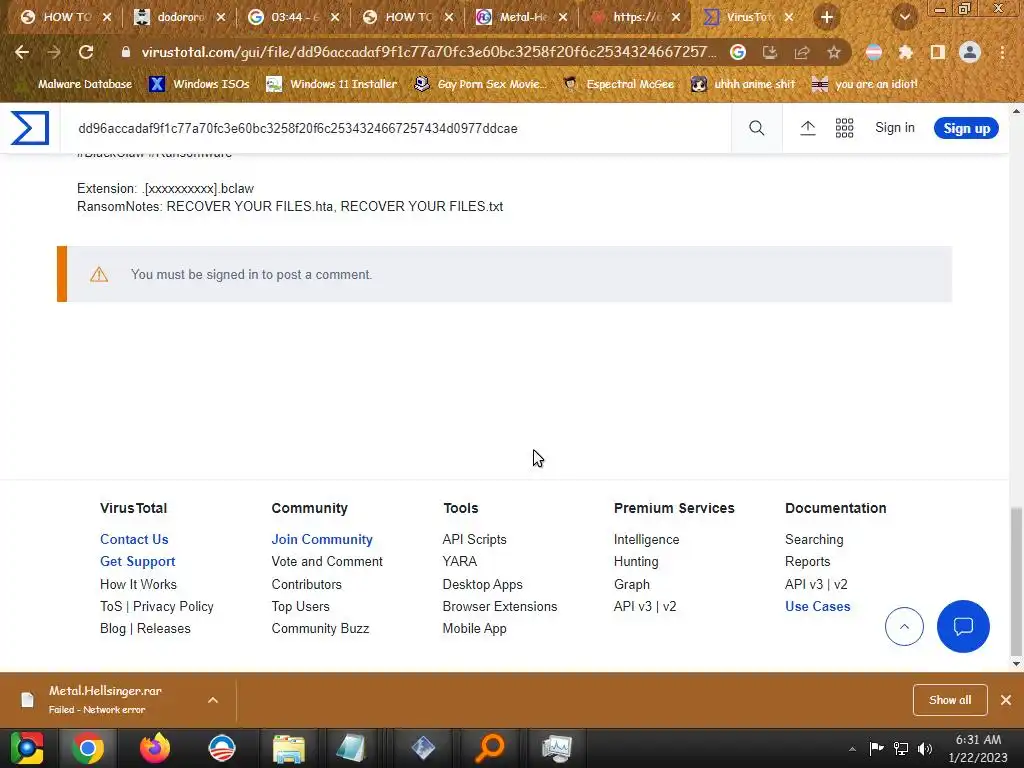
Task: Click the taskbar clock showing 6:31 AM
Action: click(x=978, y=749)
